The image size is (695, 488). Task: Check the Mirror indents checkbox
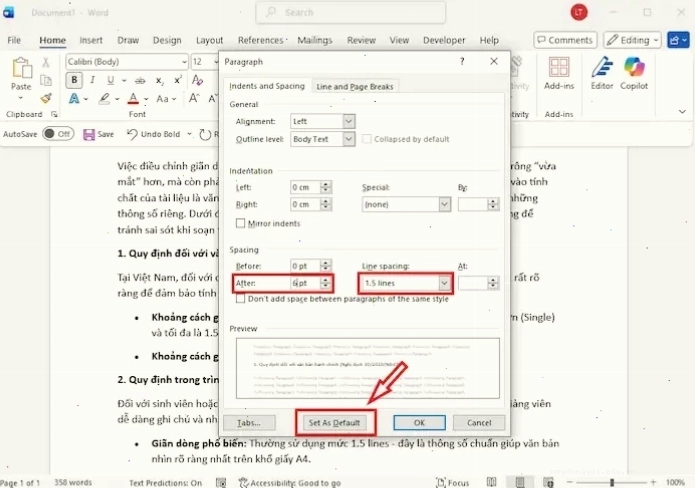coord(240,223)
